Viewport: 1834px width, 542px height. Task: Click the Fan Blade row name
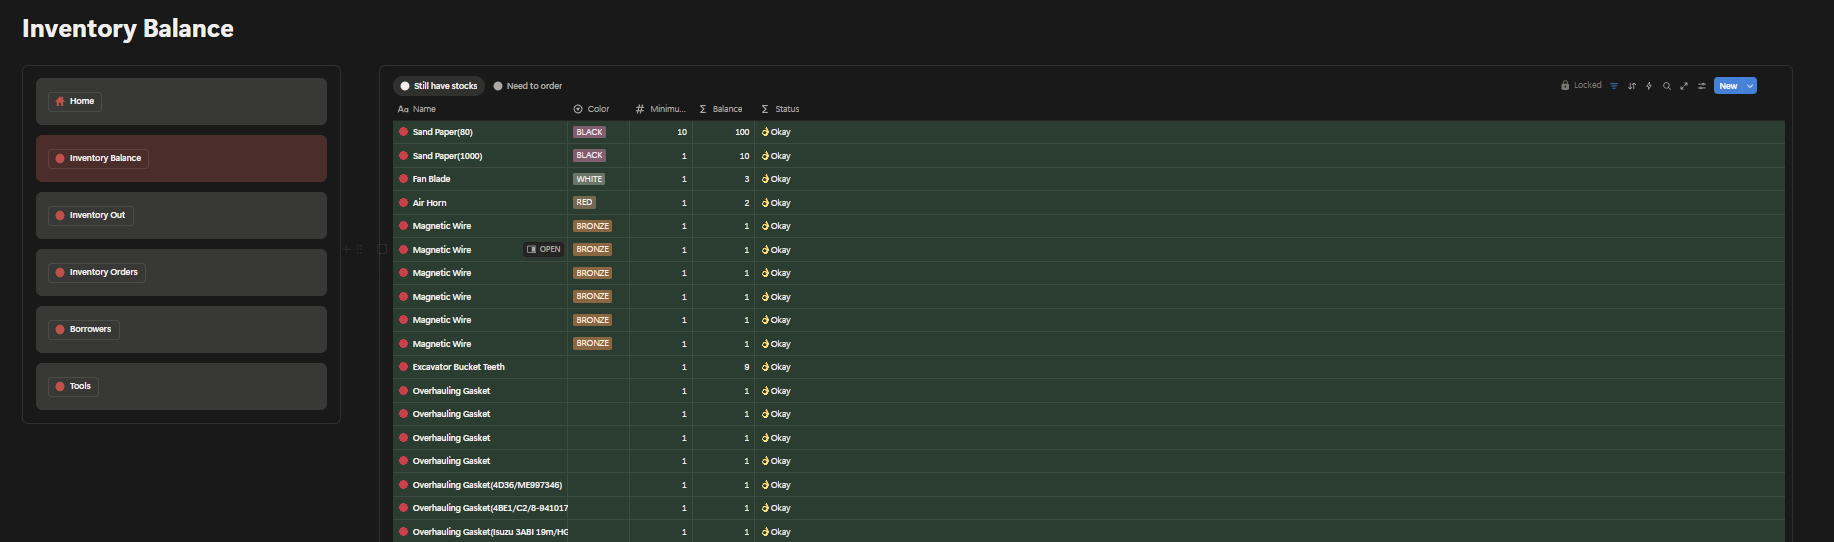[431, 179]
